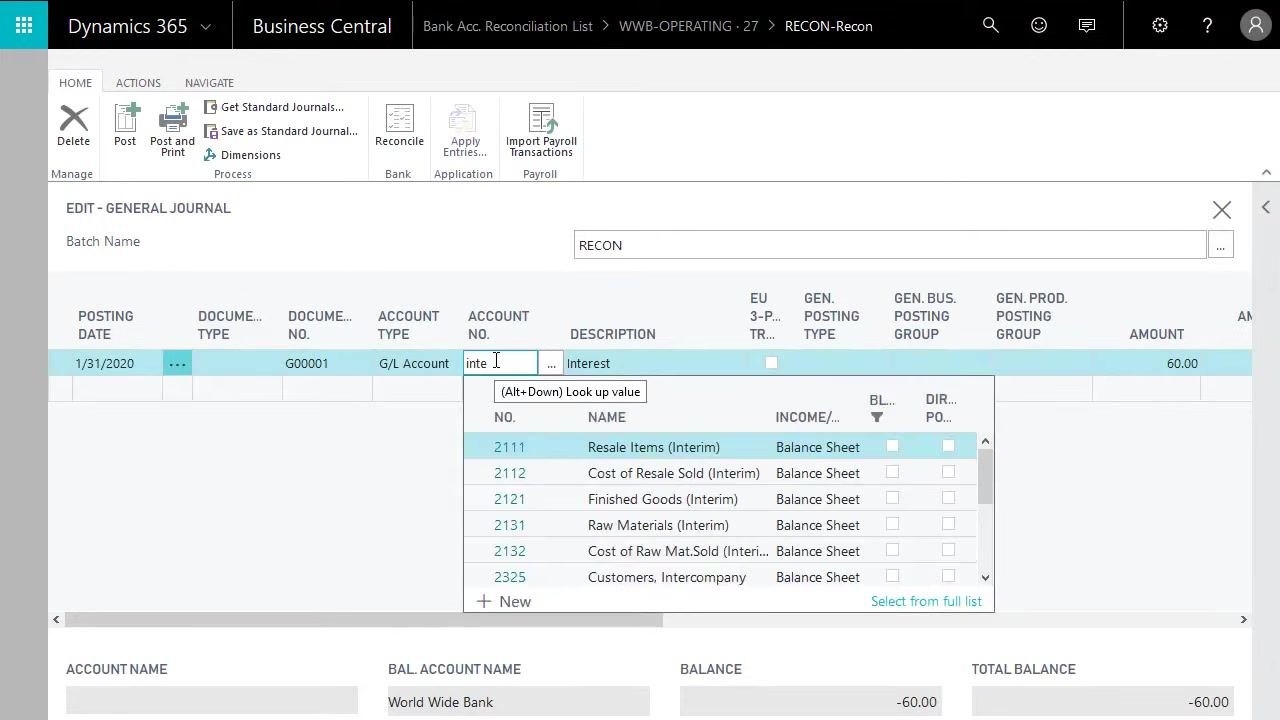Image resolution: width=1280 pixels, height=720 pixels.
Task: Expand the right side pane chevron
Action: (x=1266, y=207)
